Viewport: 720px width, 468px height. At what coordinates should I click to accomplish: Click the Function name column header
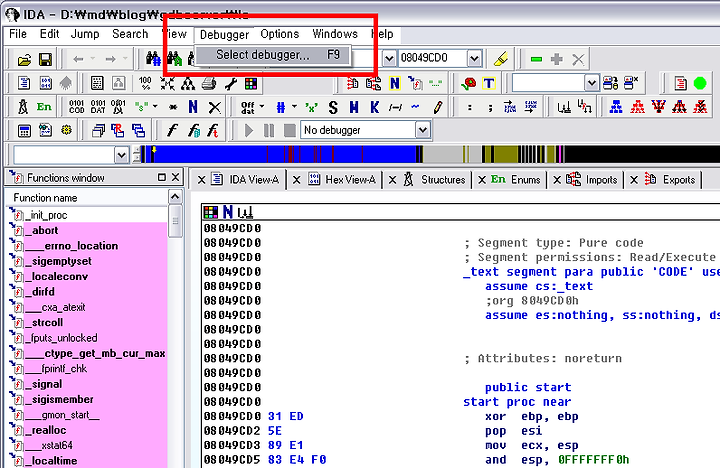[87, 198]
